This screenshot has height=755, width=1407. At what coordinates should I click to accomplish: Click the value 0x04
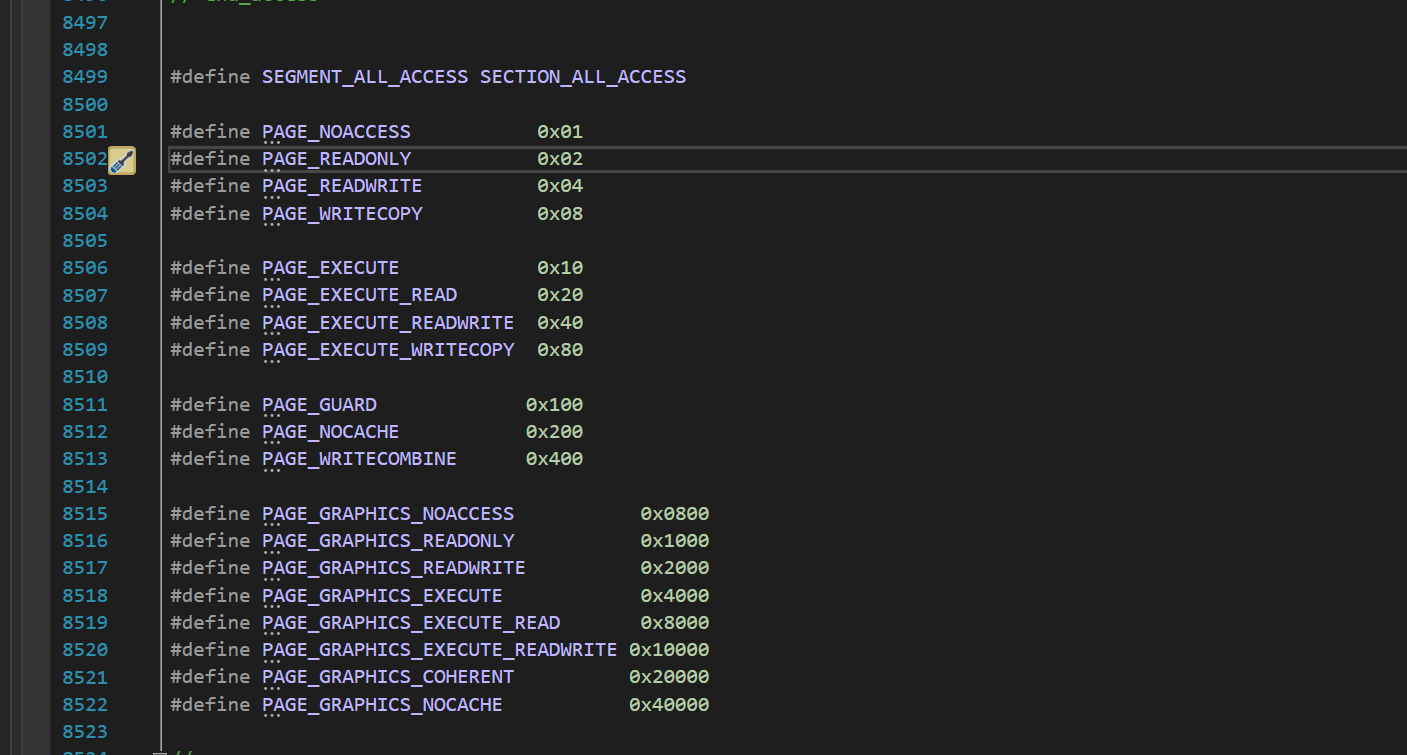560,186
